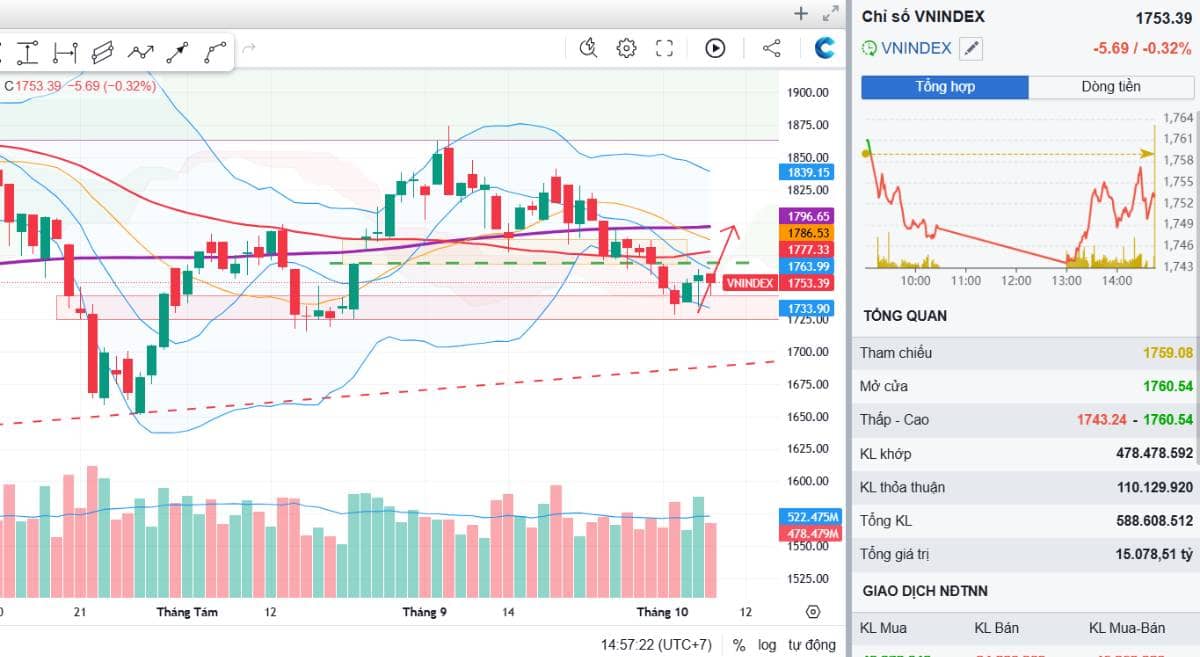This screenshot has height=657, width=1200.
Task: Click the purple 1796.65 moving average label
Action: 809,216
